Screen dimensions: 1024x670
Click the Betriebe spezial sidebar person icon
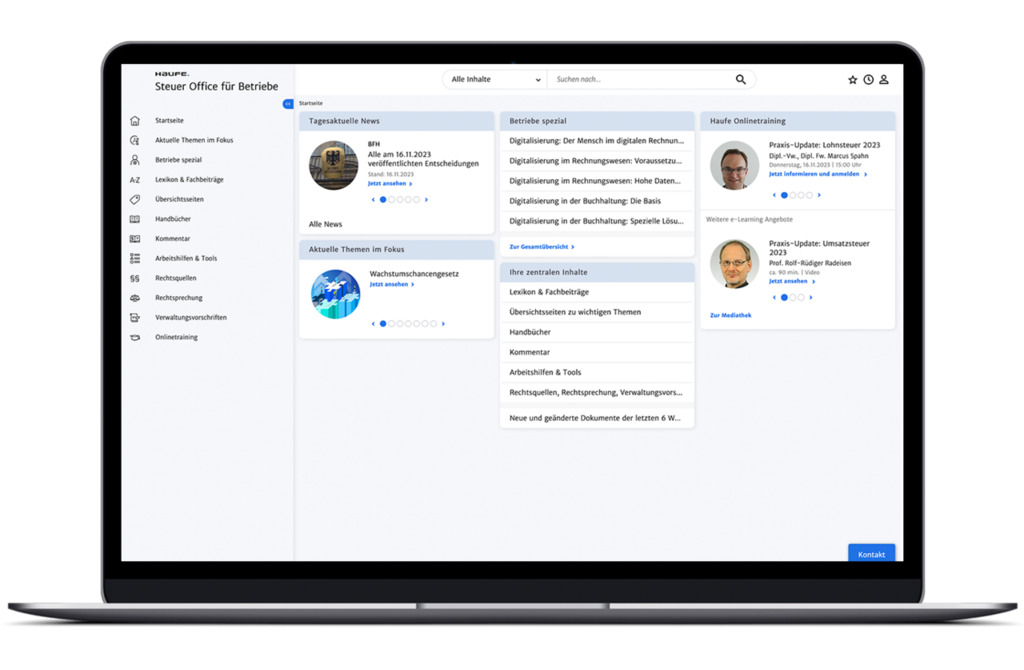click(135, 160)
